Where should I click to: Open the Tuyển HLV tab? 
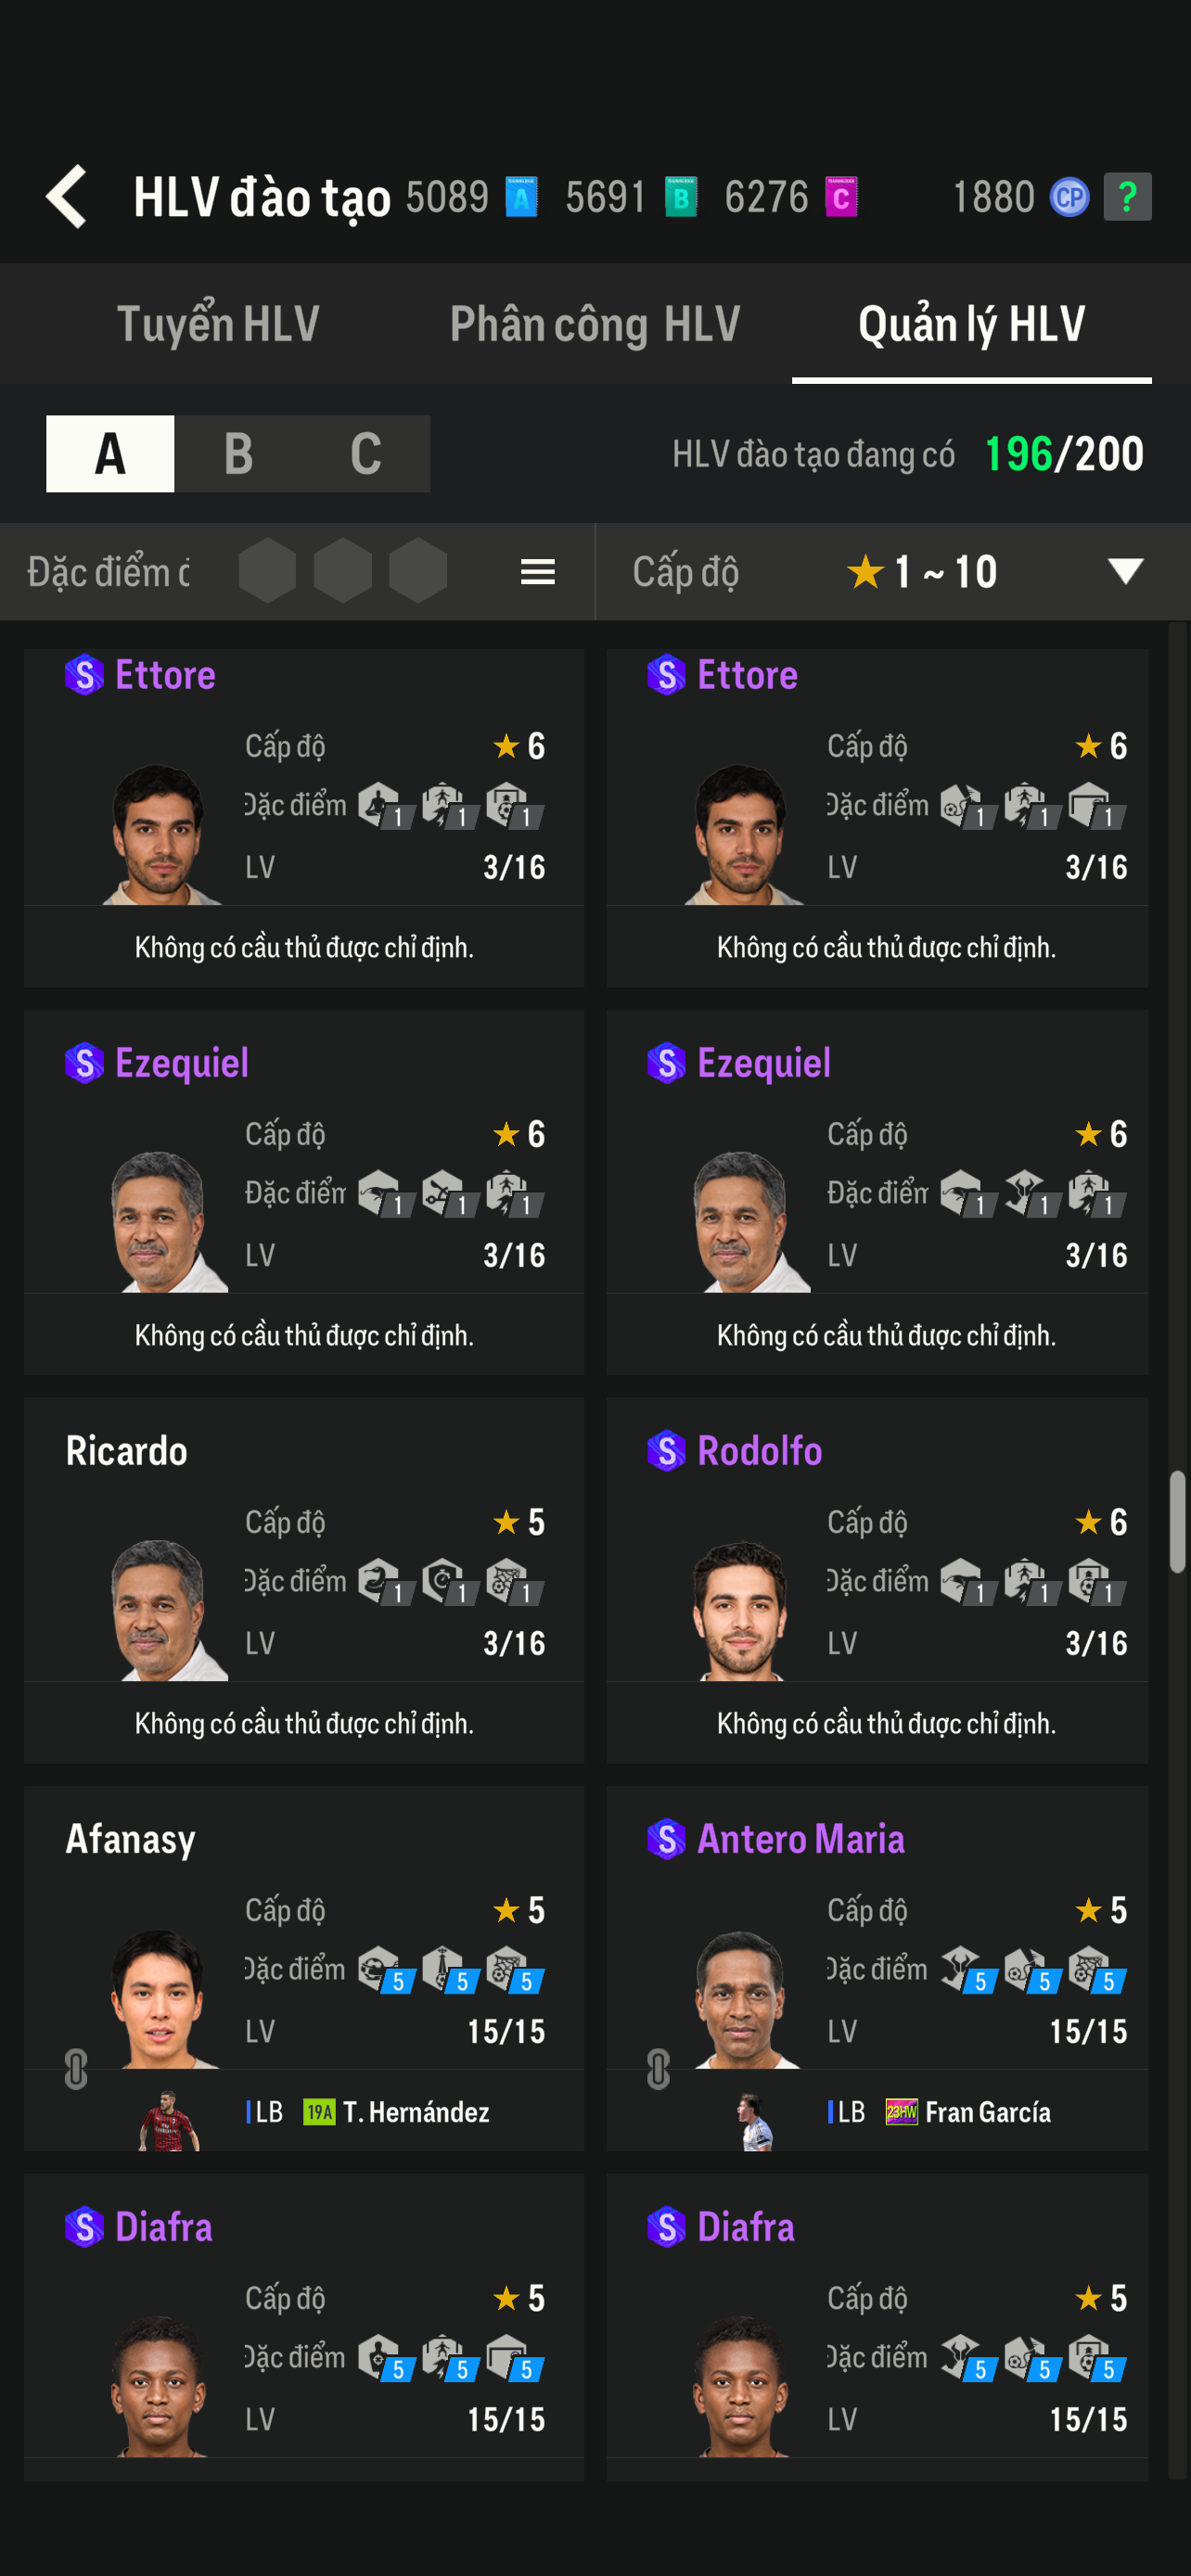(218, 324)
